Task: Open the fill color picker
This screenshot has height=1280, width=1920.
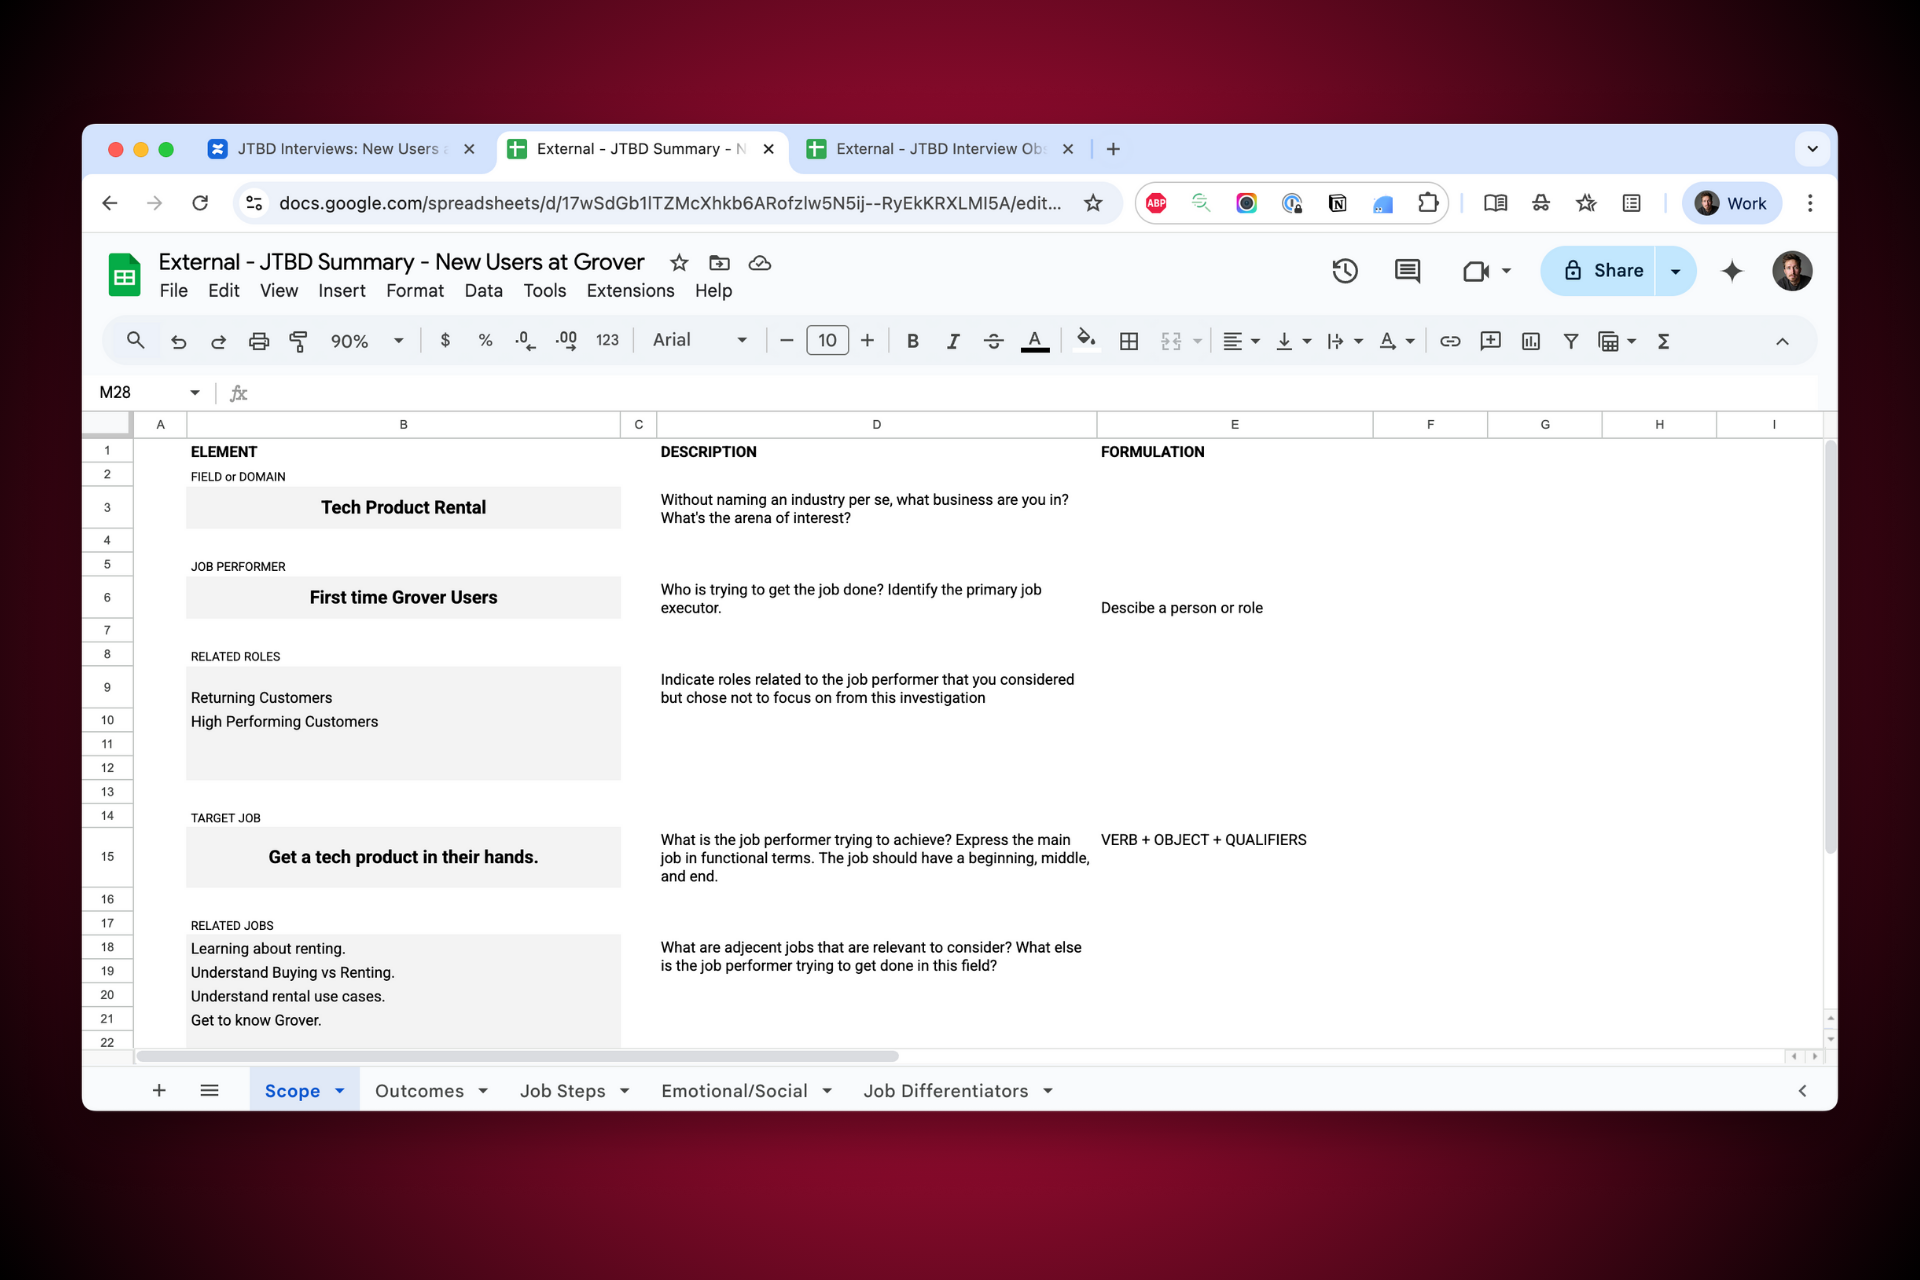Action: click(x=1086, y=341)
